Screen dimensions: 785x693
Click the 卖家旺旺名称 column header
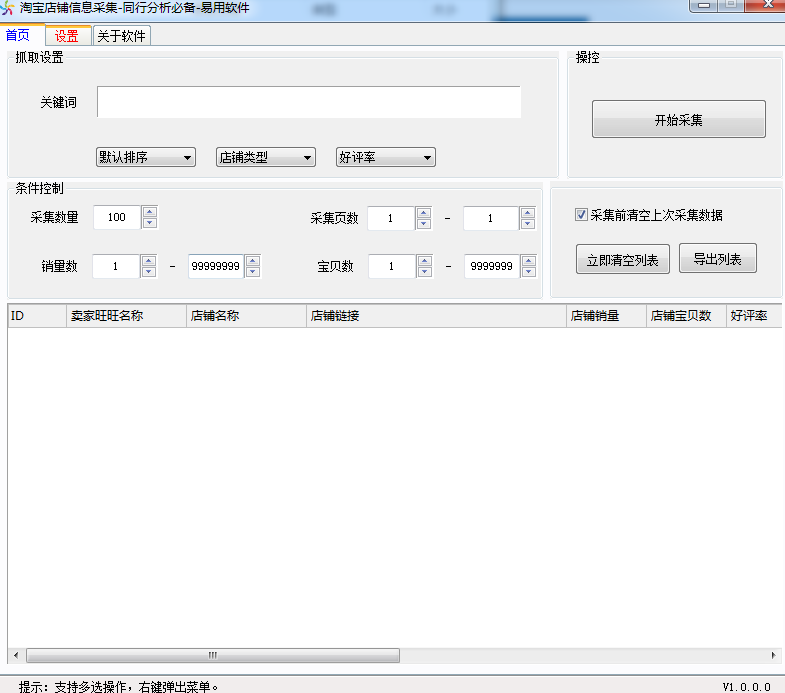point(126,316)
